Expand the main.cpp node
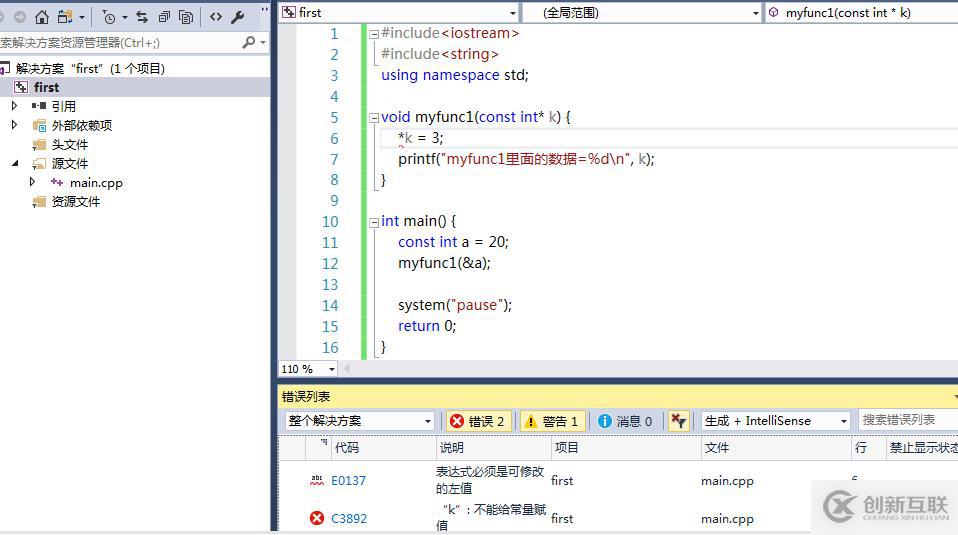 pyautogui.click(x=32, y=182)
